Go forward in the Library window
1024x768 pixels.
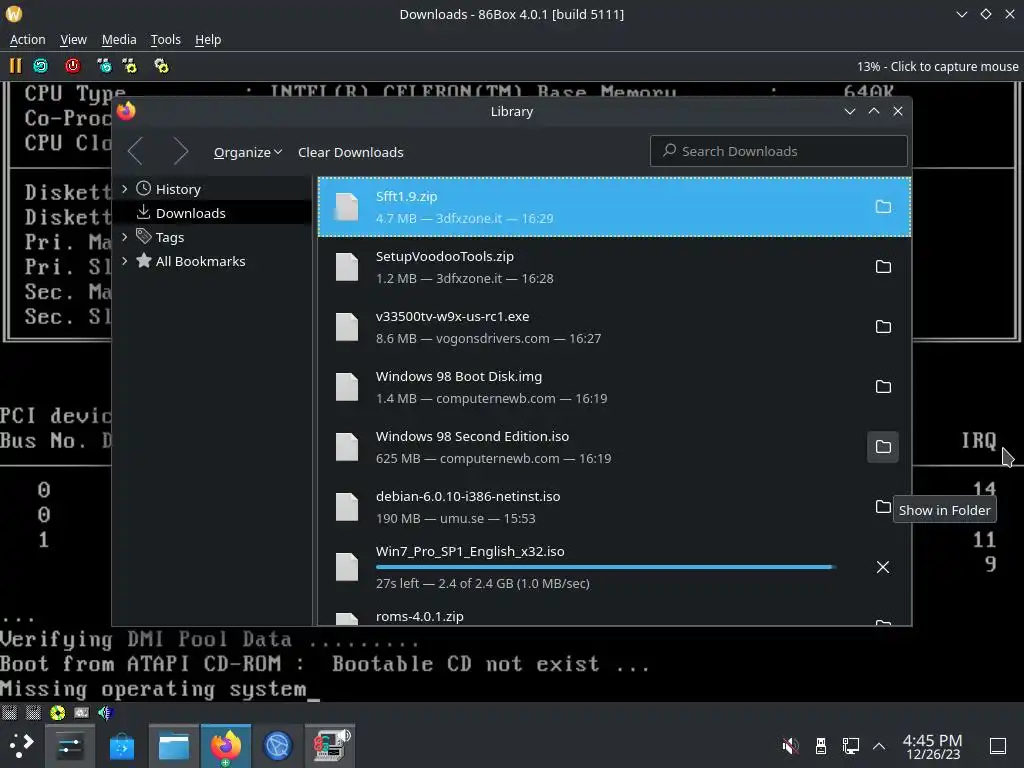coord(181,152)
